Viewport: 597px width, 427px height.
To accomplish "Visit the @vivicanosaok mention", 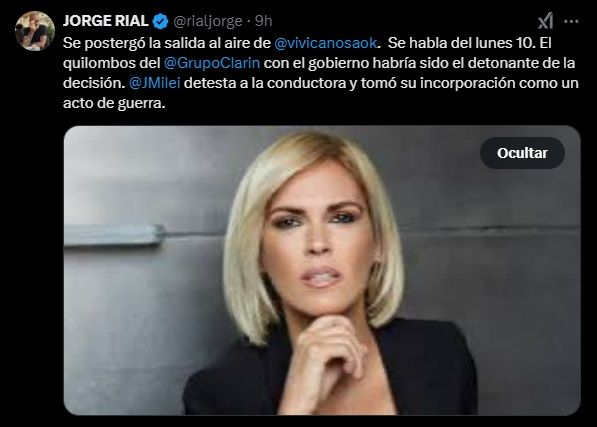I will pos(326,43).
